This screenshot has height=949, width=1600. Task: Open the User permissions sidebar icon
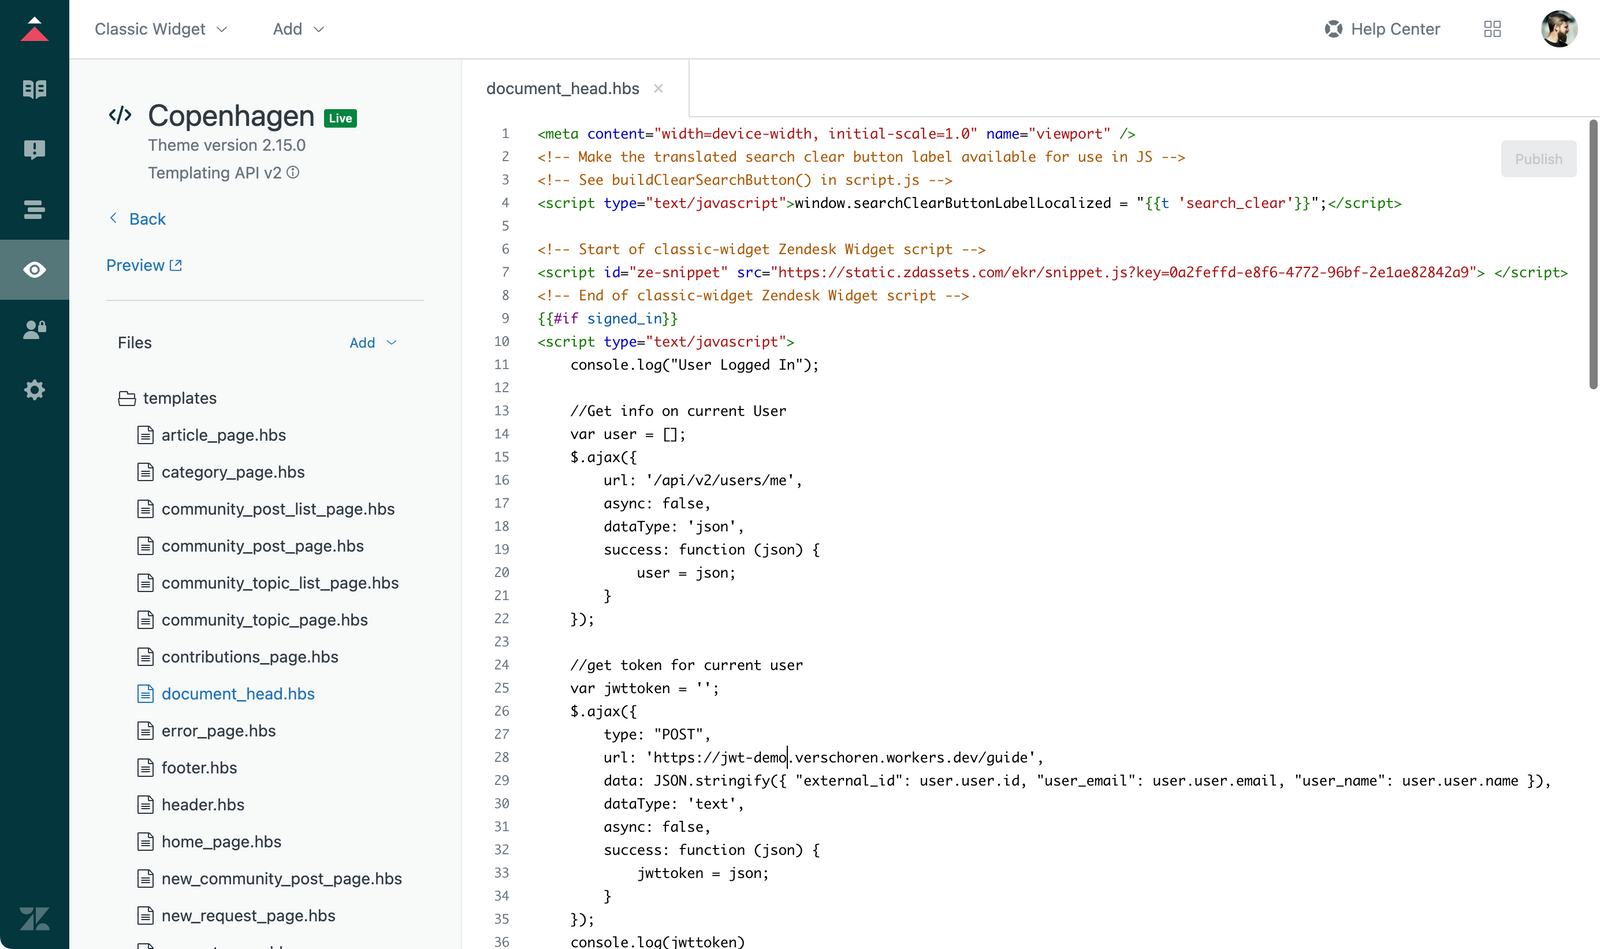(34, 329)
